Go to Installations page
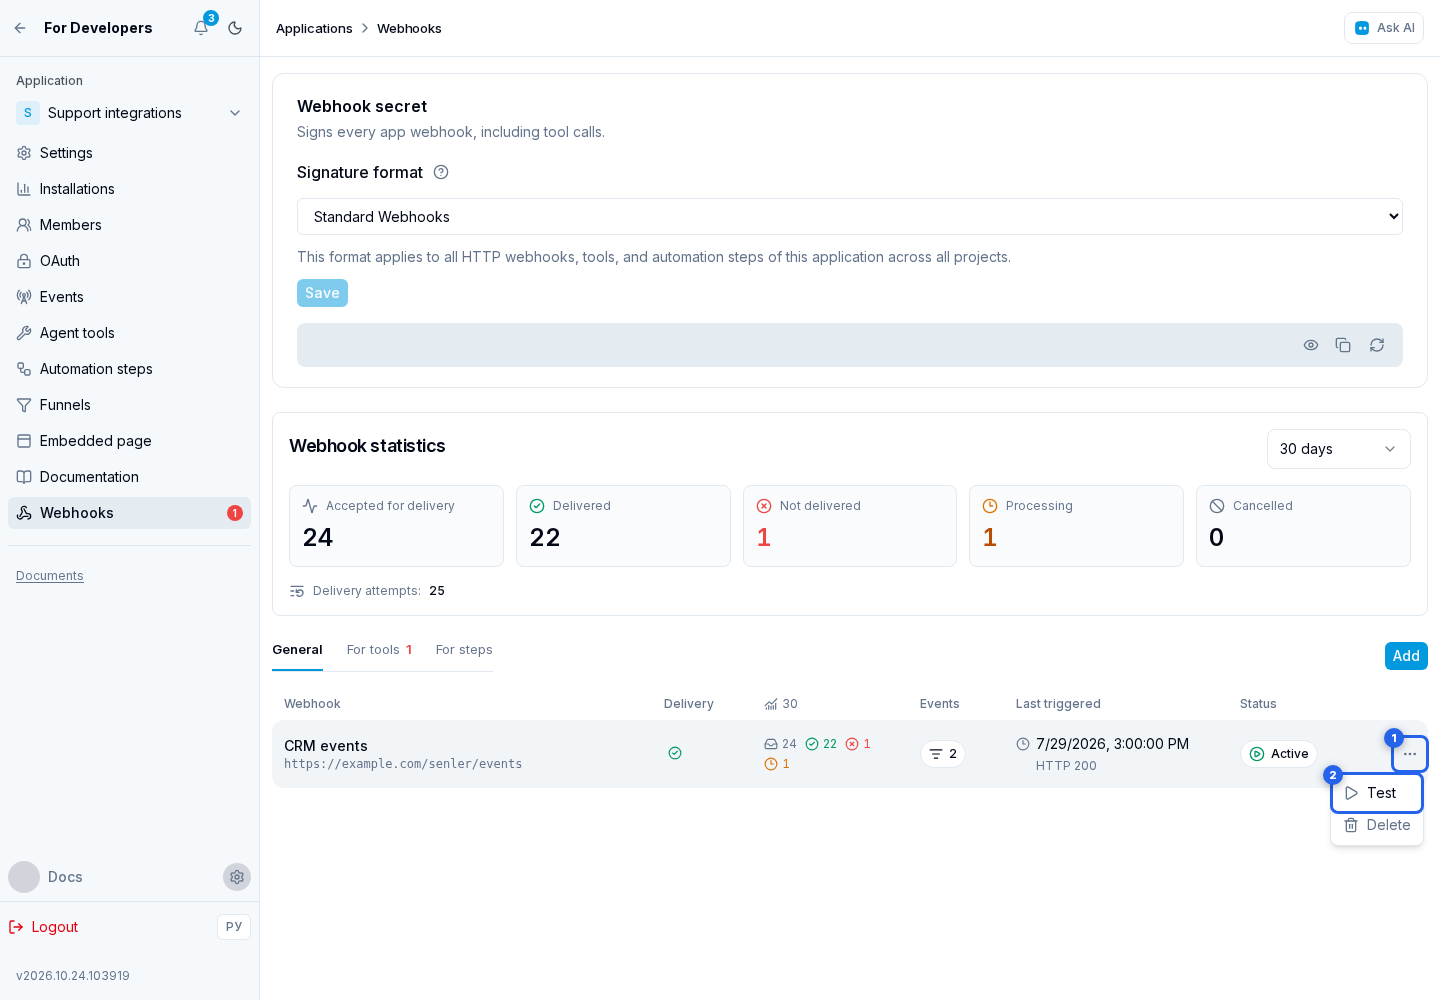Image resolution: width=1440 pixels, height=1000 pixels. (x=129, y=189)
